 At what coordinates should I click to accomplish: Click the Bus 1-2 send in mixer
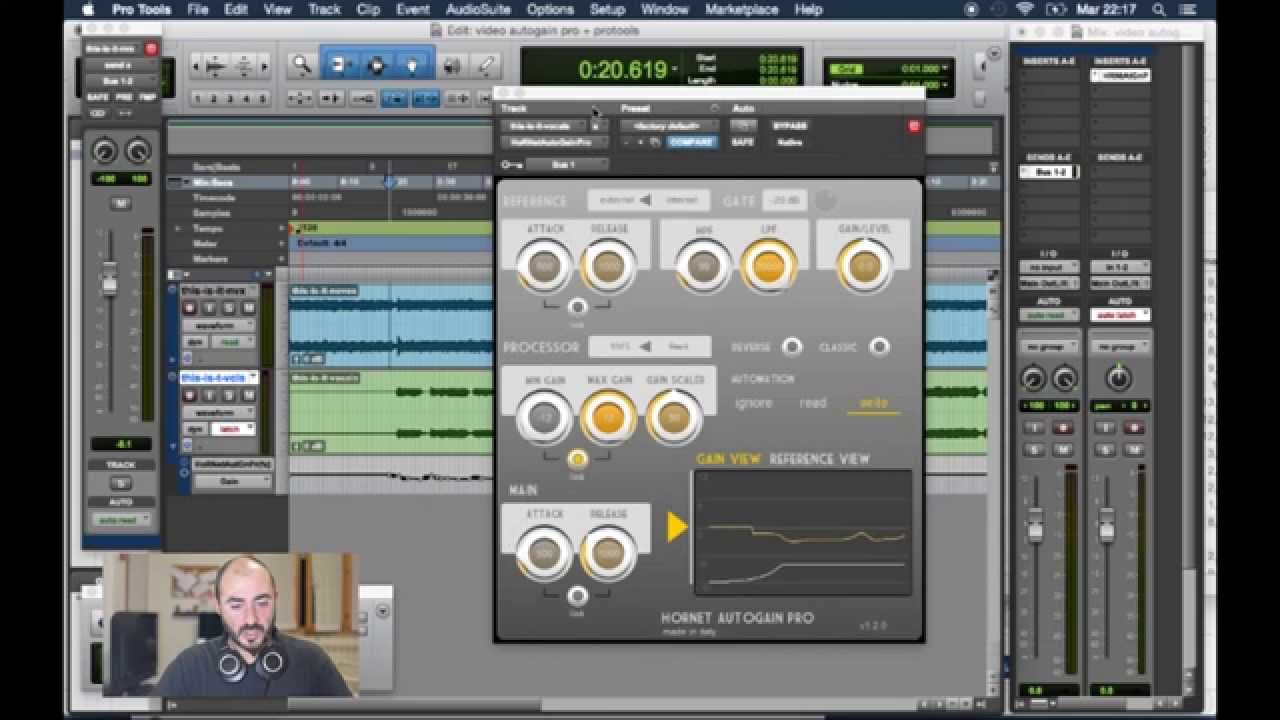(x=1049, y=172)
